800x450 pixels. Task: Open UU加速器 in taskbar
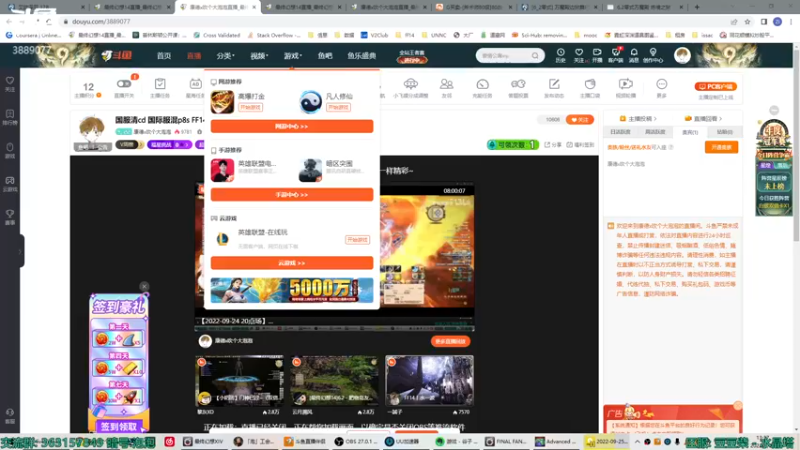coord(402,442)
